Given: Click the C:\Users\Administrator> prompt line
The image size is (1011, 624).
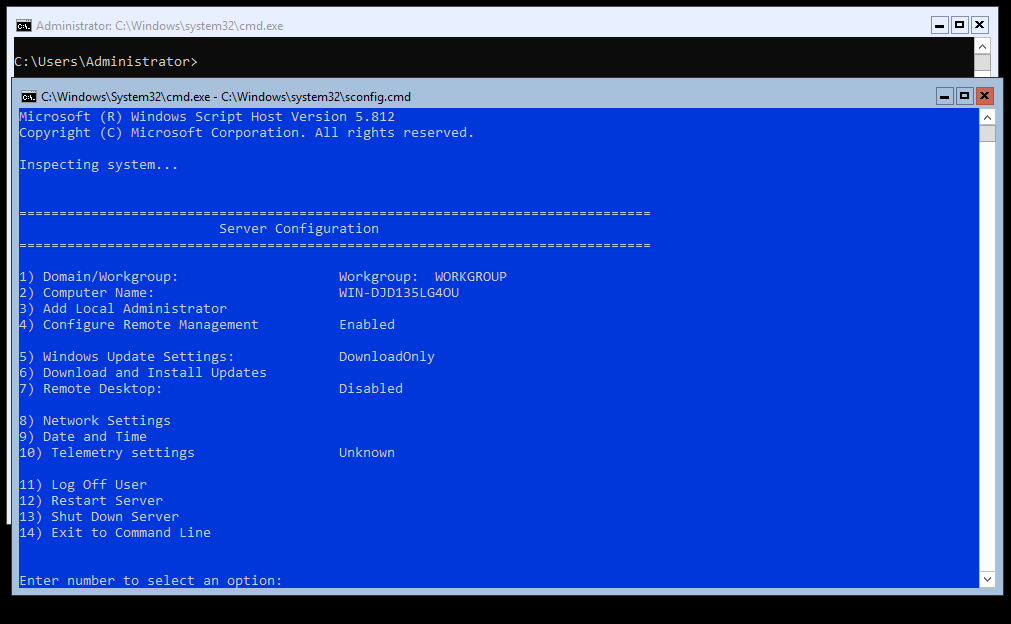Looking at the screenshot, I should pos(106,61).
